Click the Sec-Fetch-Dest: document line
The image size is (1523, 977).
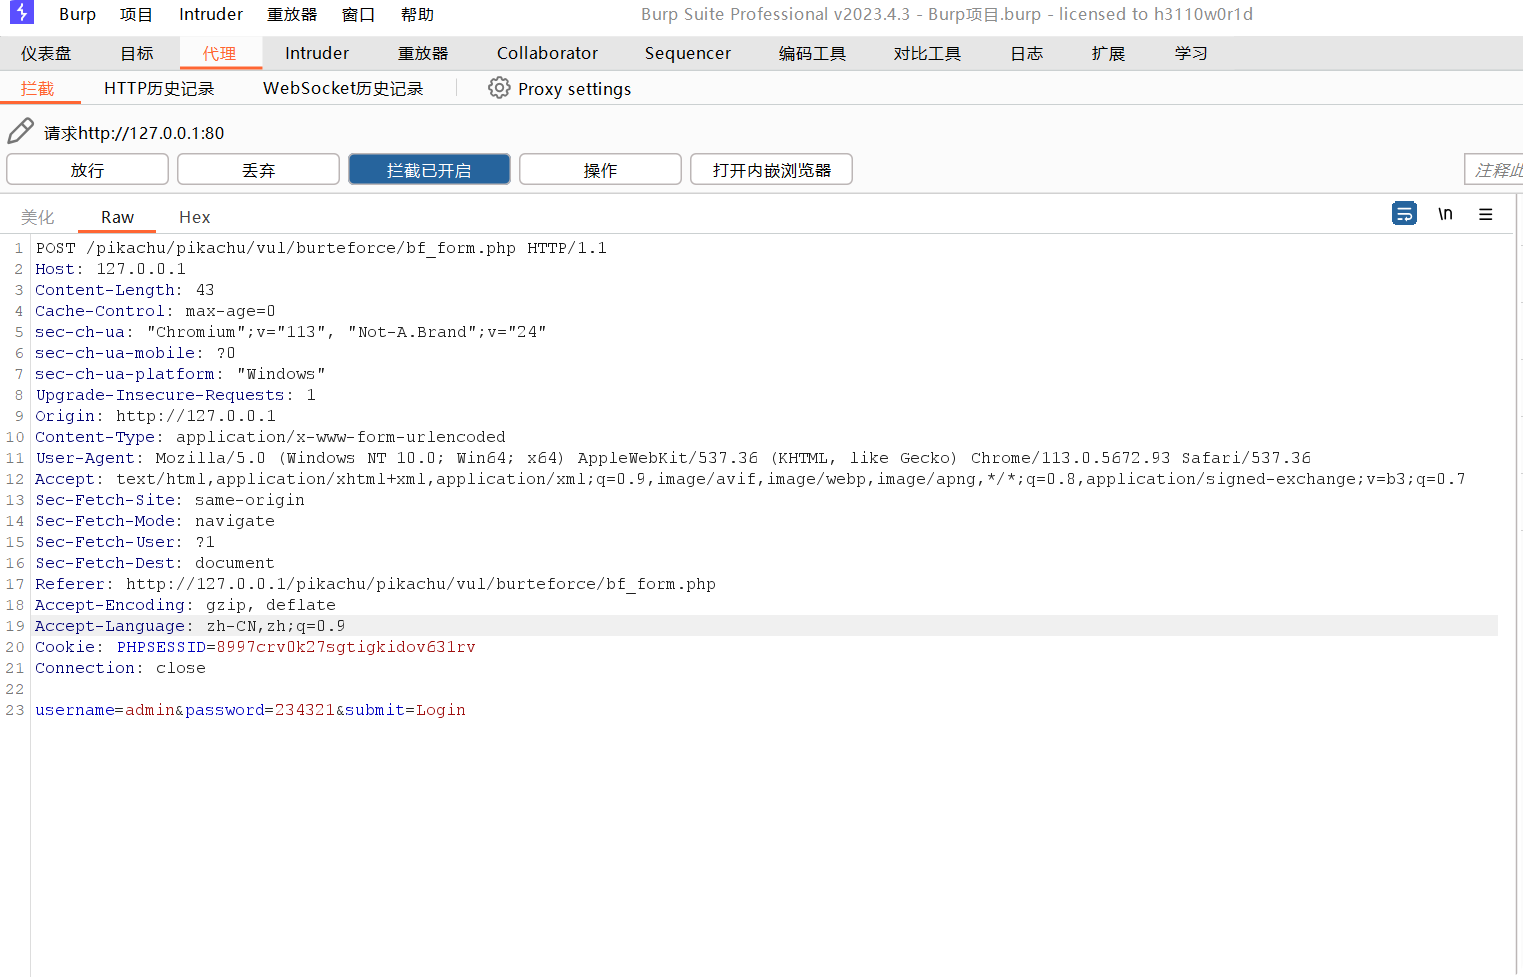(x=155, y=563)
